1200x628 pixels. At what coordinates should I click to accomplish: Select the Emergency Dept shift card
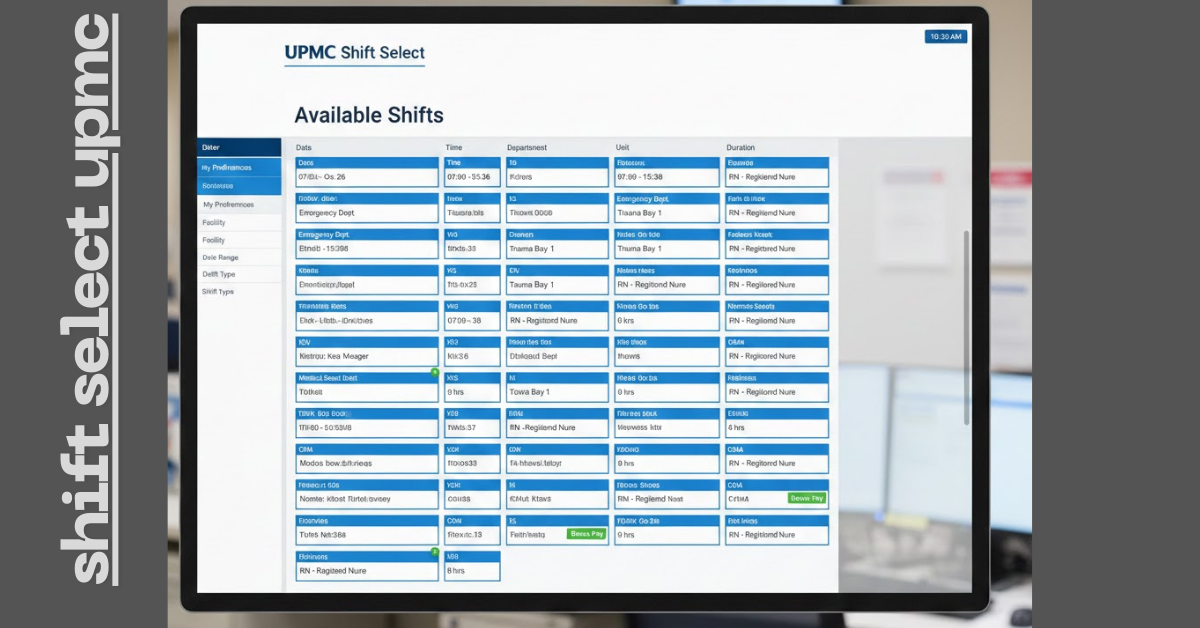point(367,211)
